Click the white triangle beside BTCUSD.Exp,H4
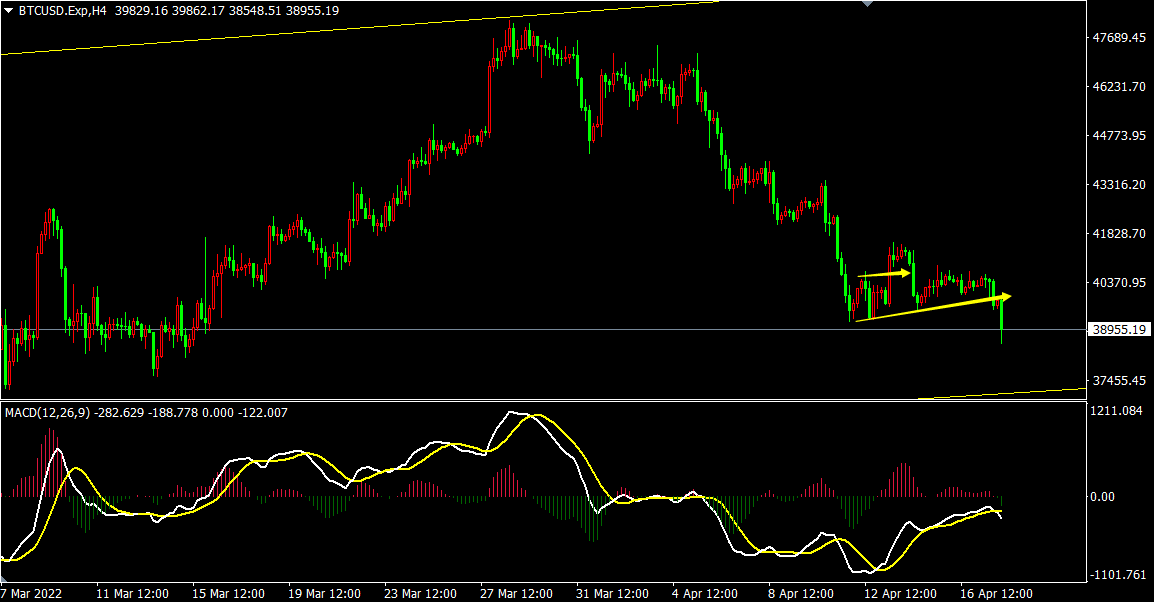This screenshot has width=1154, height=602. pos(9,10)
